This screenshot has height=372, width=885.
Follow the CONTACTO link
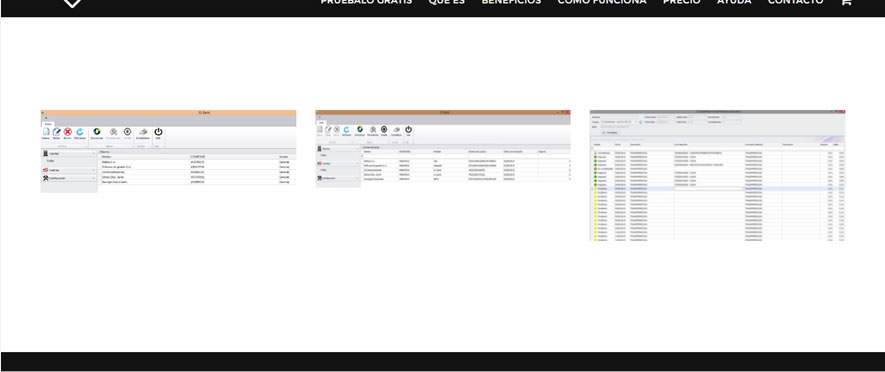click(x=795, y=2)
